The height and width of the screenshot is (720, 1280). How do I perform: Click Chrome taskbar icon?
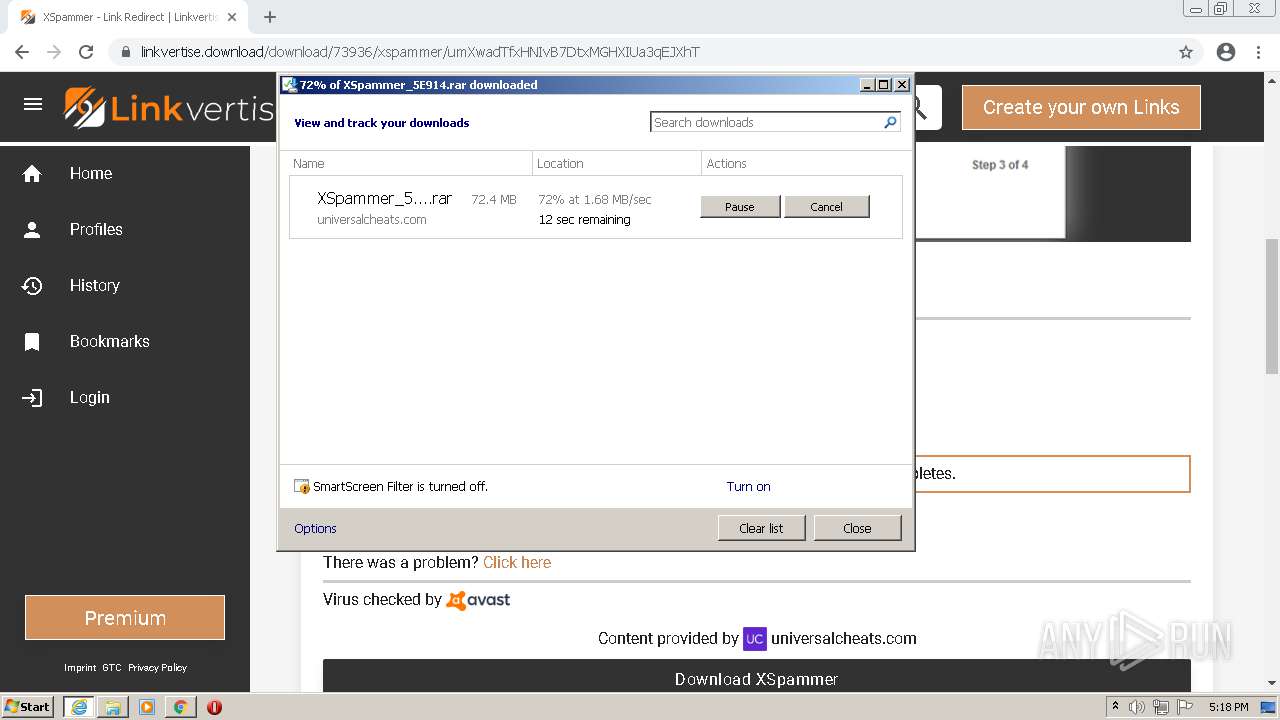coord(180,706)
